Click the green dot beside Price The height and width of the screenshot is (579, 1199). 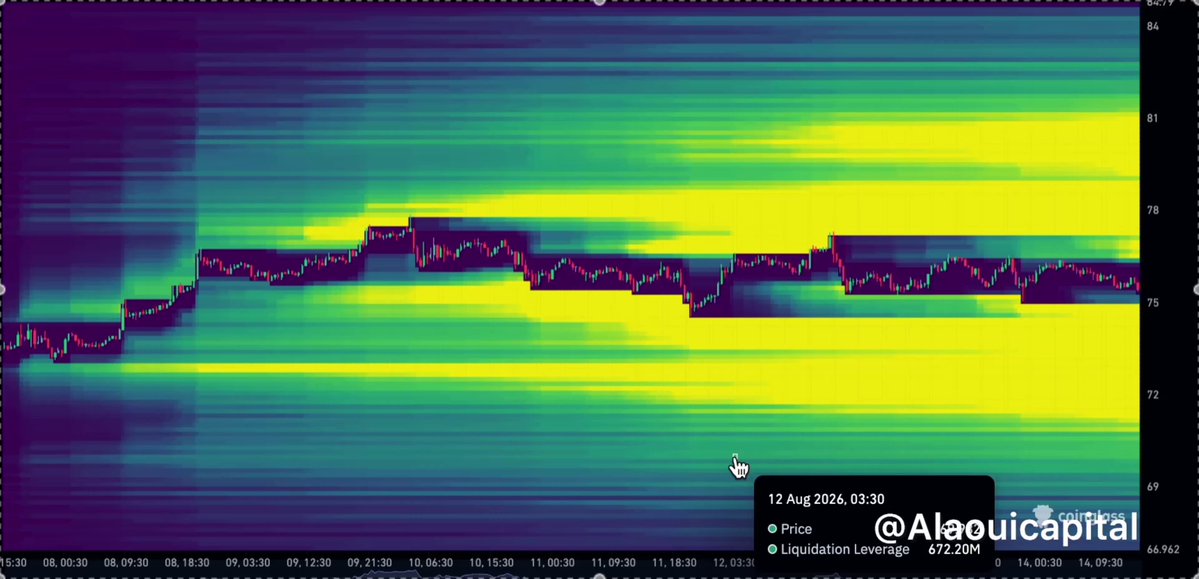(x=772, y=529)
